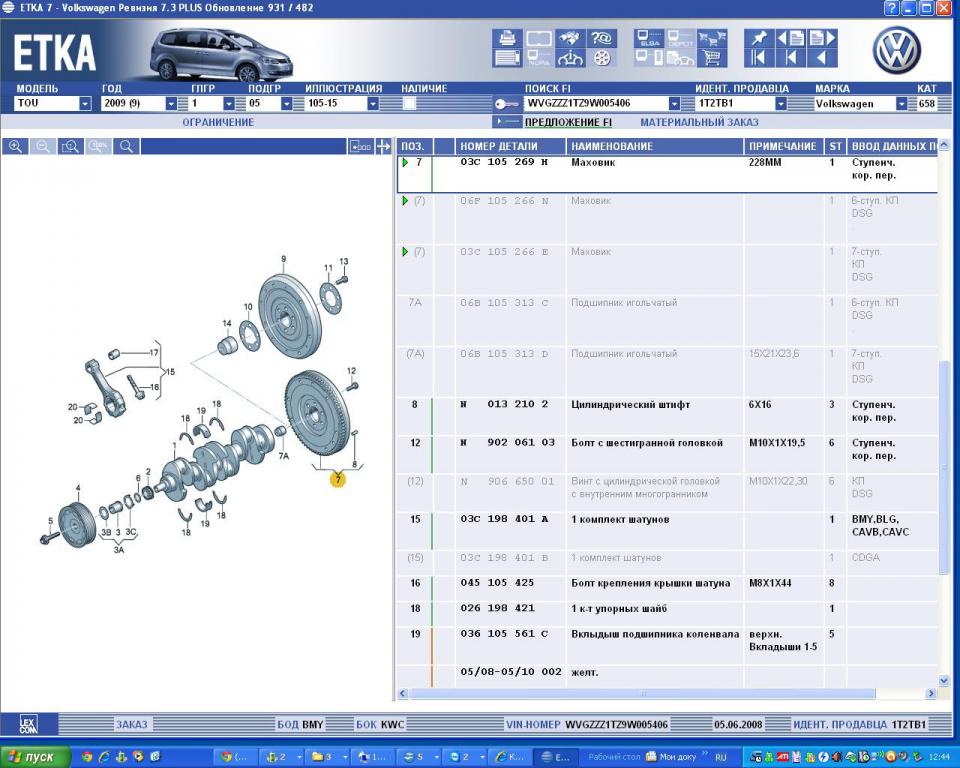
Task: Open the МАТЕРИАЛЬНЫЙ ЗАКАЗ tab
Action: pos(699,122)
